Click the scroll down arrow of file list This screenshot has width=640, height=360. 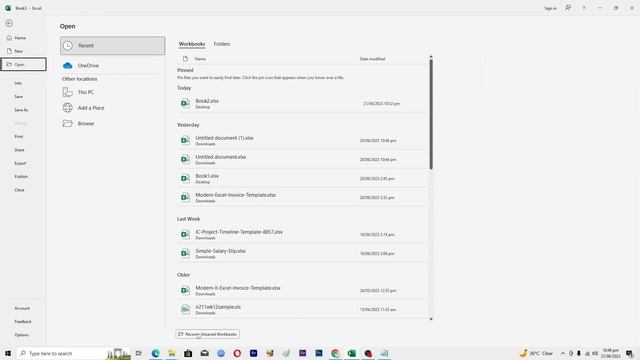pos(431,319)
